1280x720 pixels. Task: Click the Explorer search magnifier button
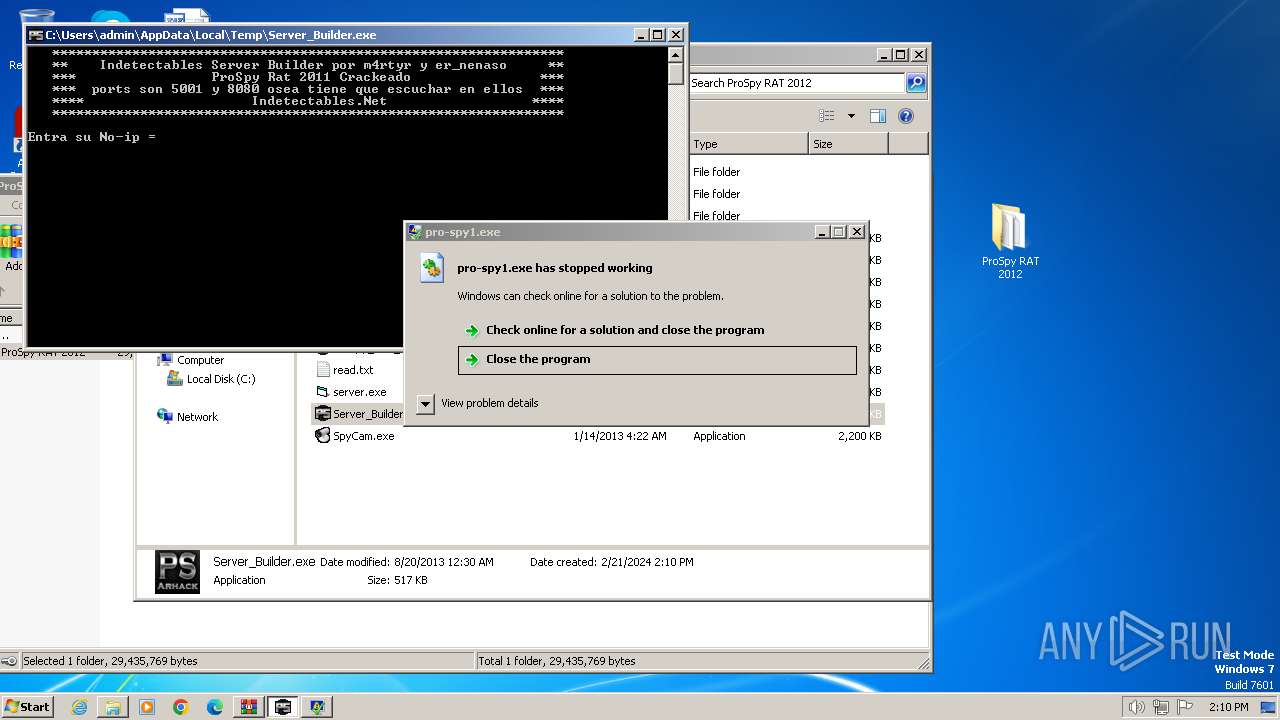coord(916,83)
